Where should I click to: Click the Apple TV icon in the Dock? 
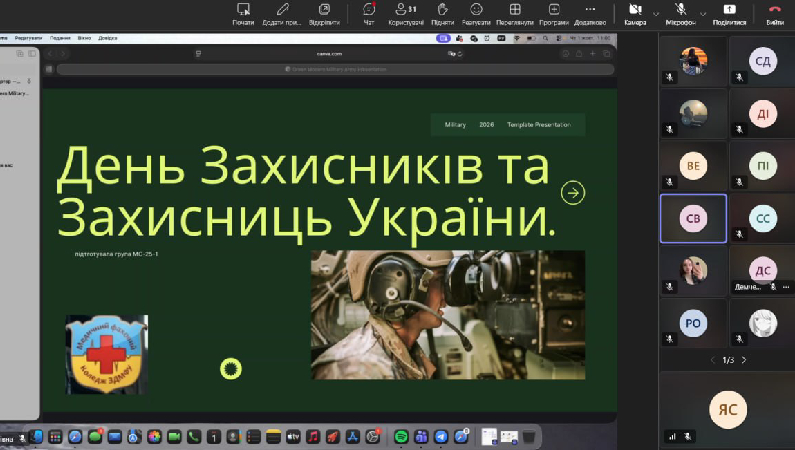pyautogui.click(x=293, y=436)
